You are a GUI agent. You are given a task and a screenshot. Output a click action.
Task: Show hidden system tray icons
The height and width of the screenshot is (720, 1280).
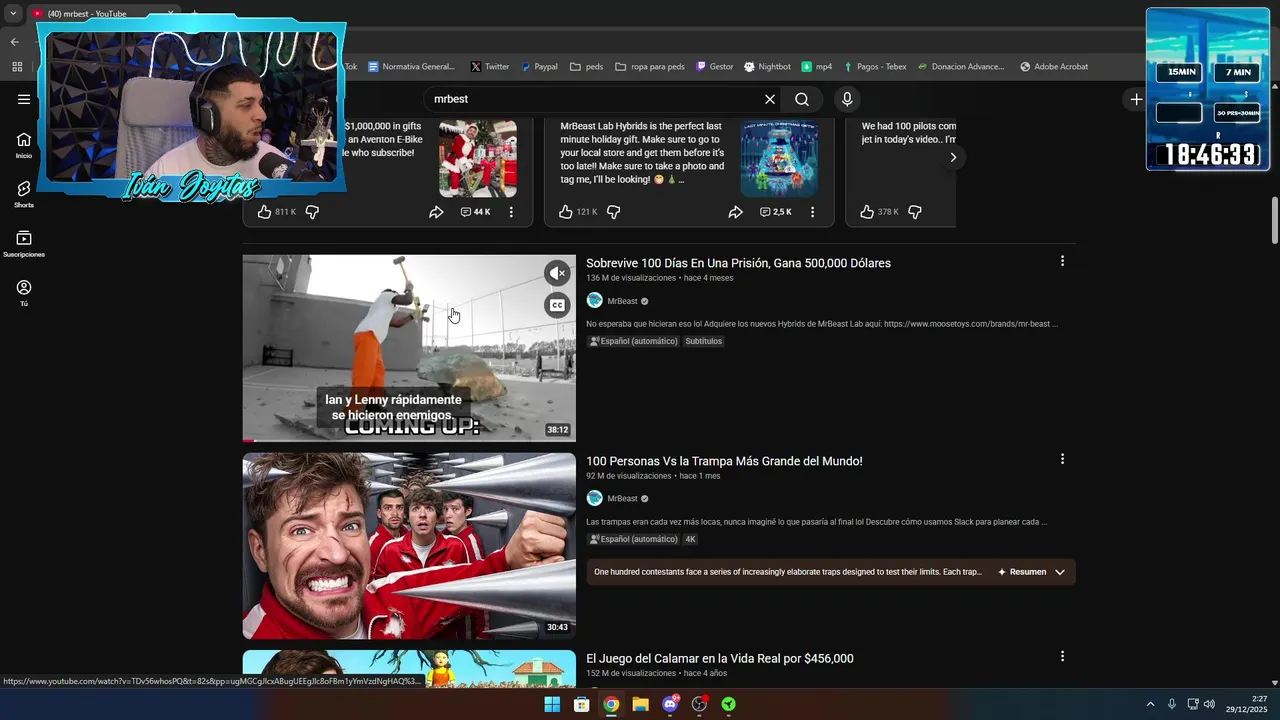(1150, 704)
